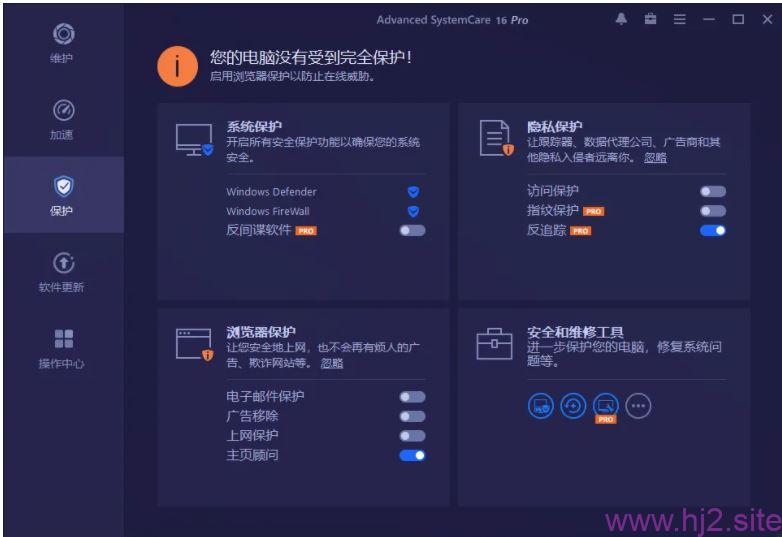782x537 pixels.
Task: Open the hamburger options menu
Action: [x=679, y=19]
